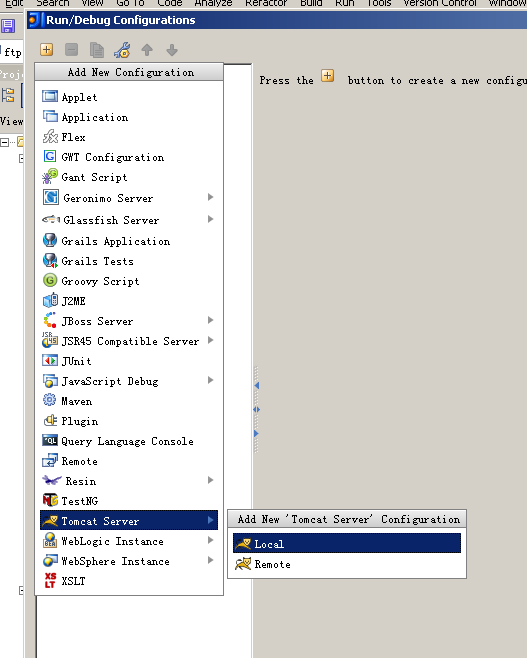Click the Add New Configuration plus icon
The height and width of the screenshot is (658, 527).
pyautogui.click(x=47, y=50)
